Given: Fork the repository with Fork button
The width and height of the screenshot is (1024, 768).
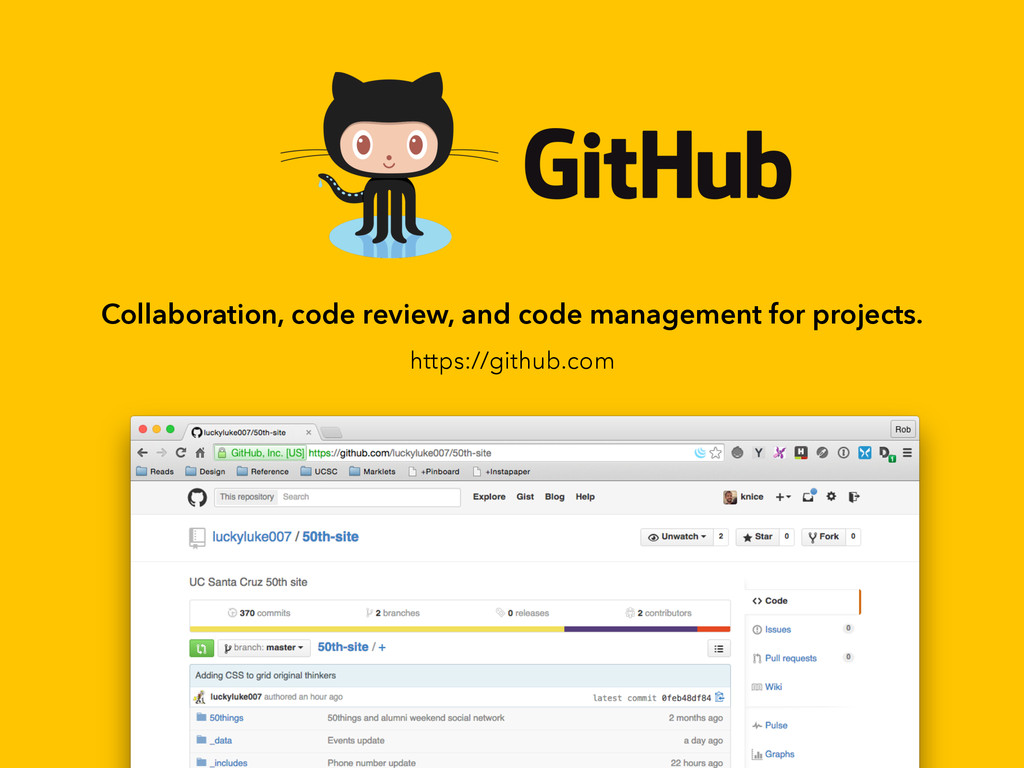Looking at the screenshot, I should tap(824, 537).
